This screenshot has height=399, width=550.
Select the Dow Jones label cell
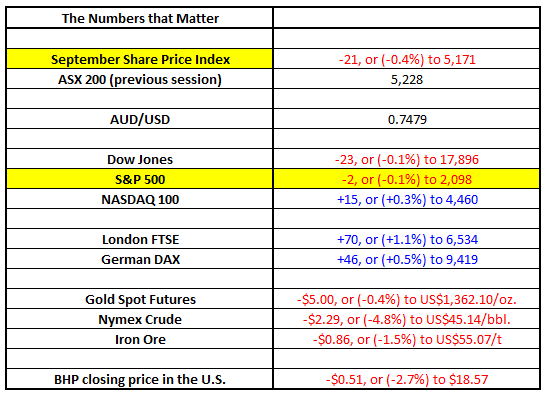pyautogui.click(x=140, y=159)
